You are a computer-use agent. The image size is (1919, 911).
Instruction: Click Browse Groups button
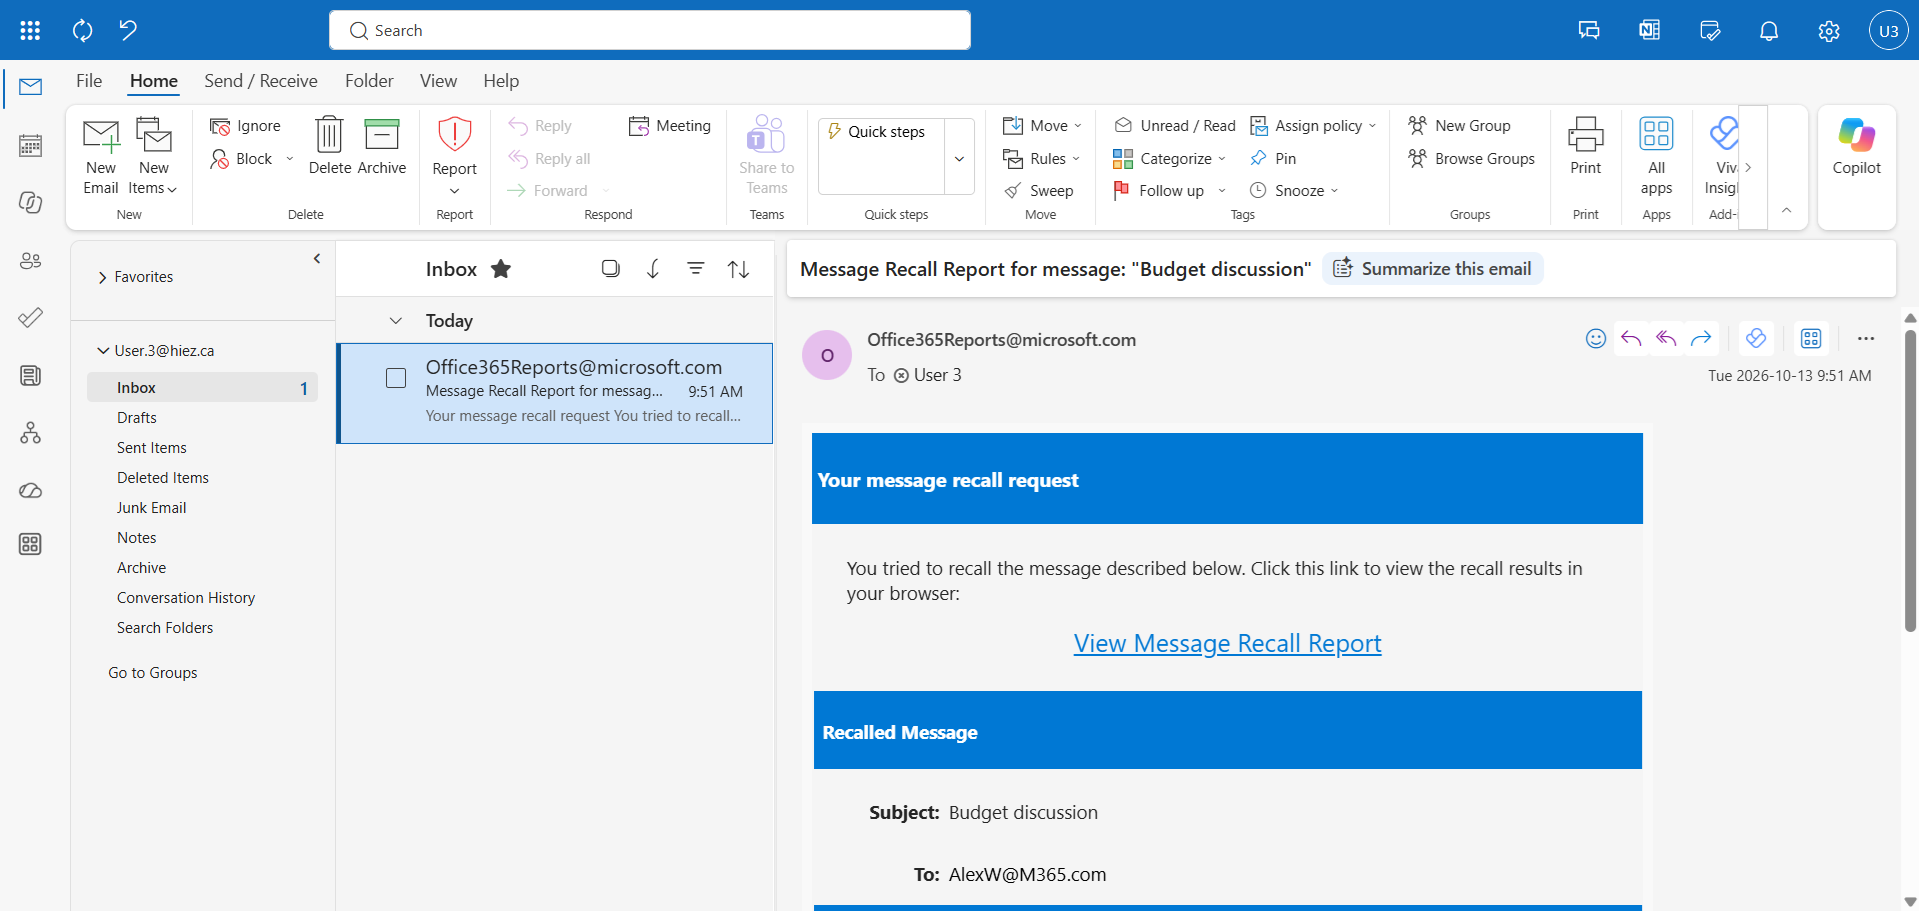tap(1471, 158)
